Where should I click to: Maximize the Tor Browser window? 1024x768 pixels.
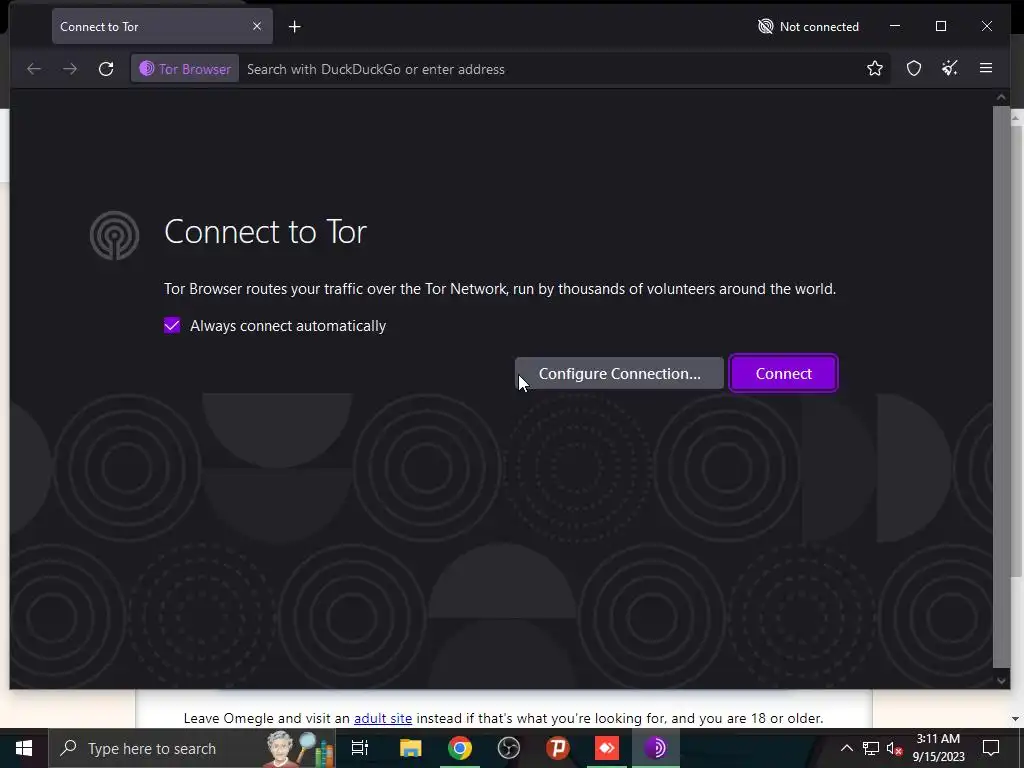940,26
